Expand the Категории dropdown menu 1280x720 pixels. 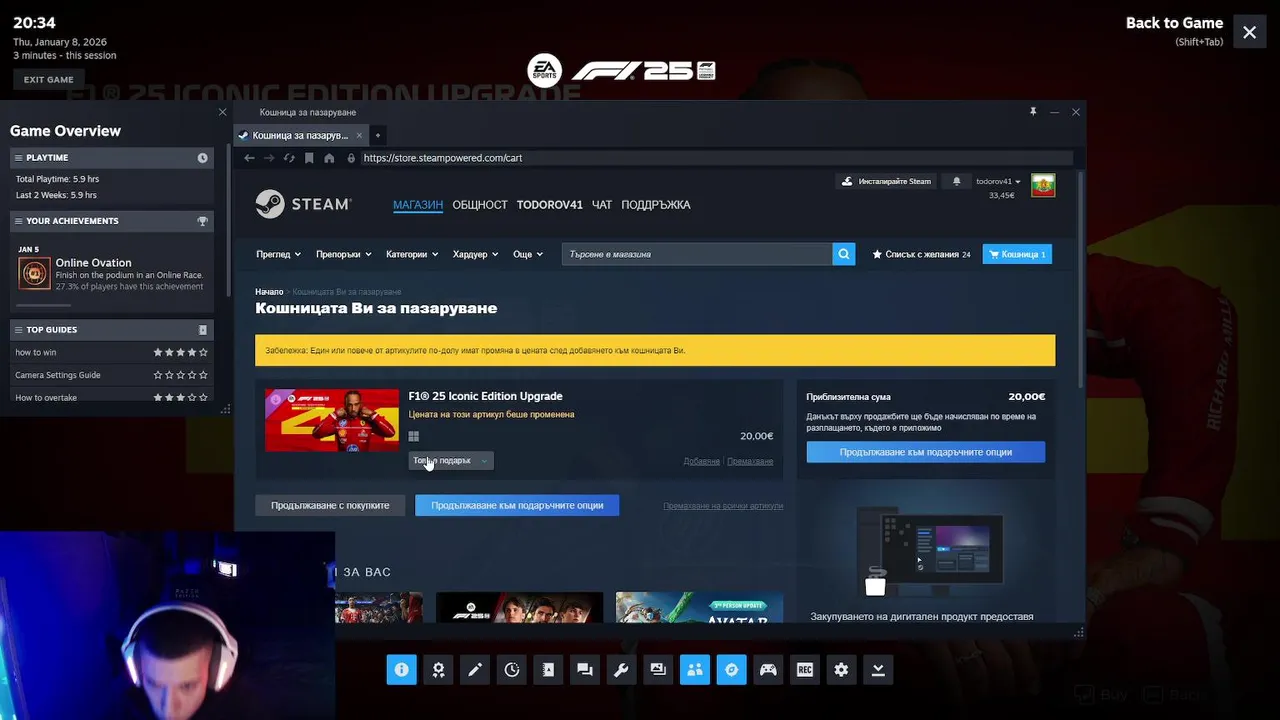(412, 254)
